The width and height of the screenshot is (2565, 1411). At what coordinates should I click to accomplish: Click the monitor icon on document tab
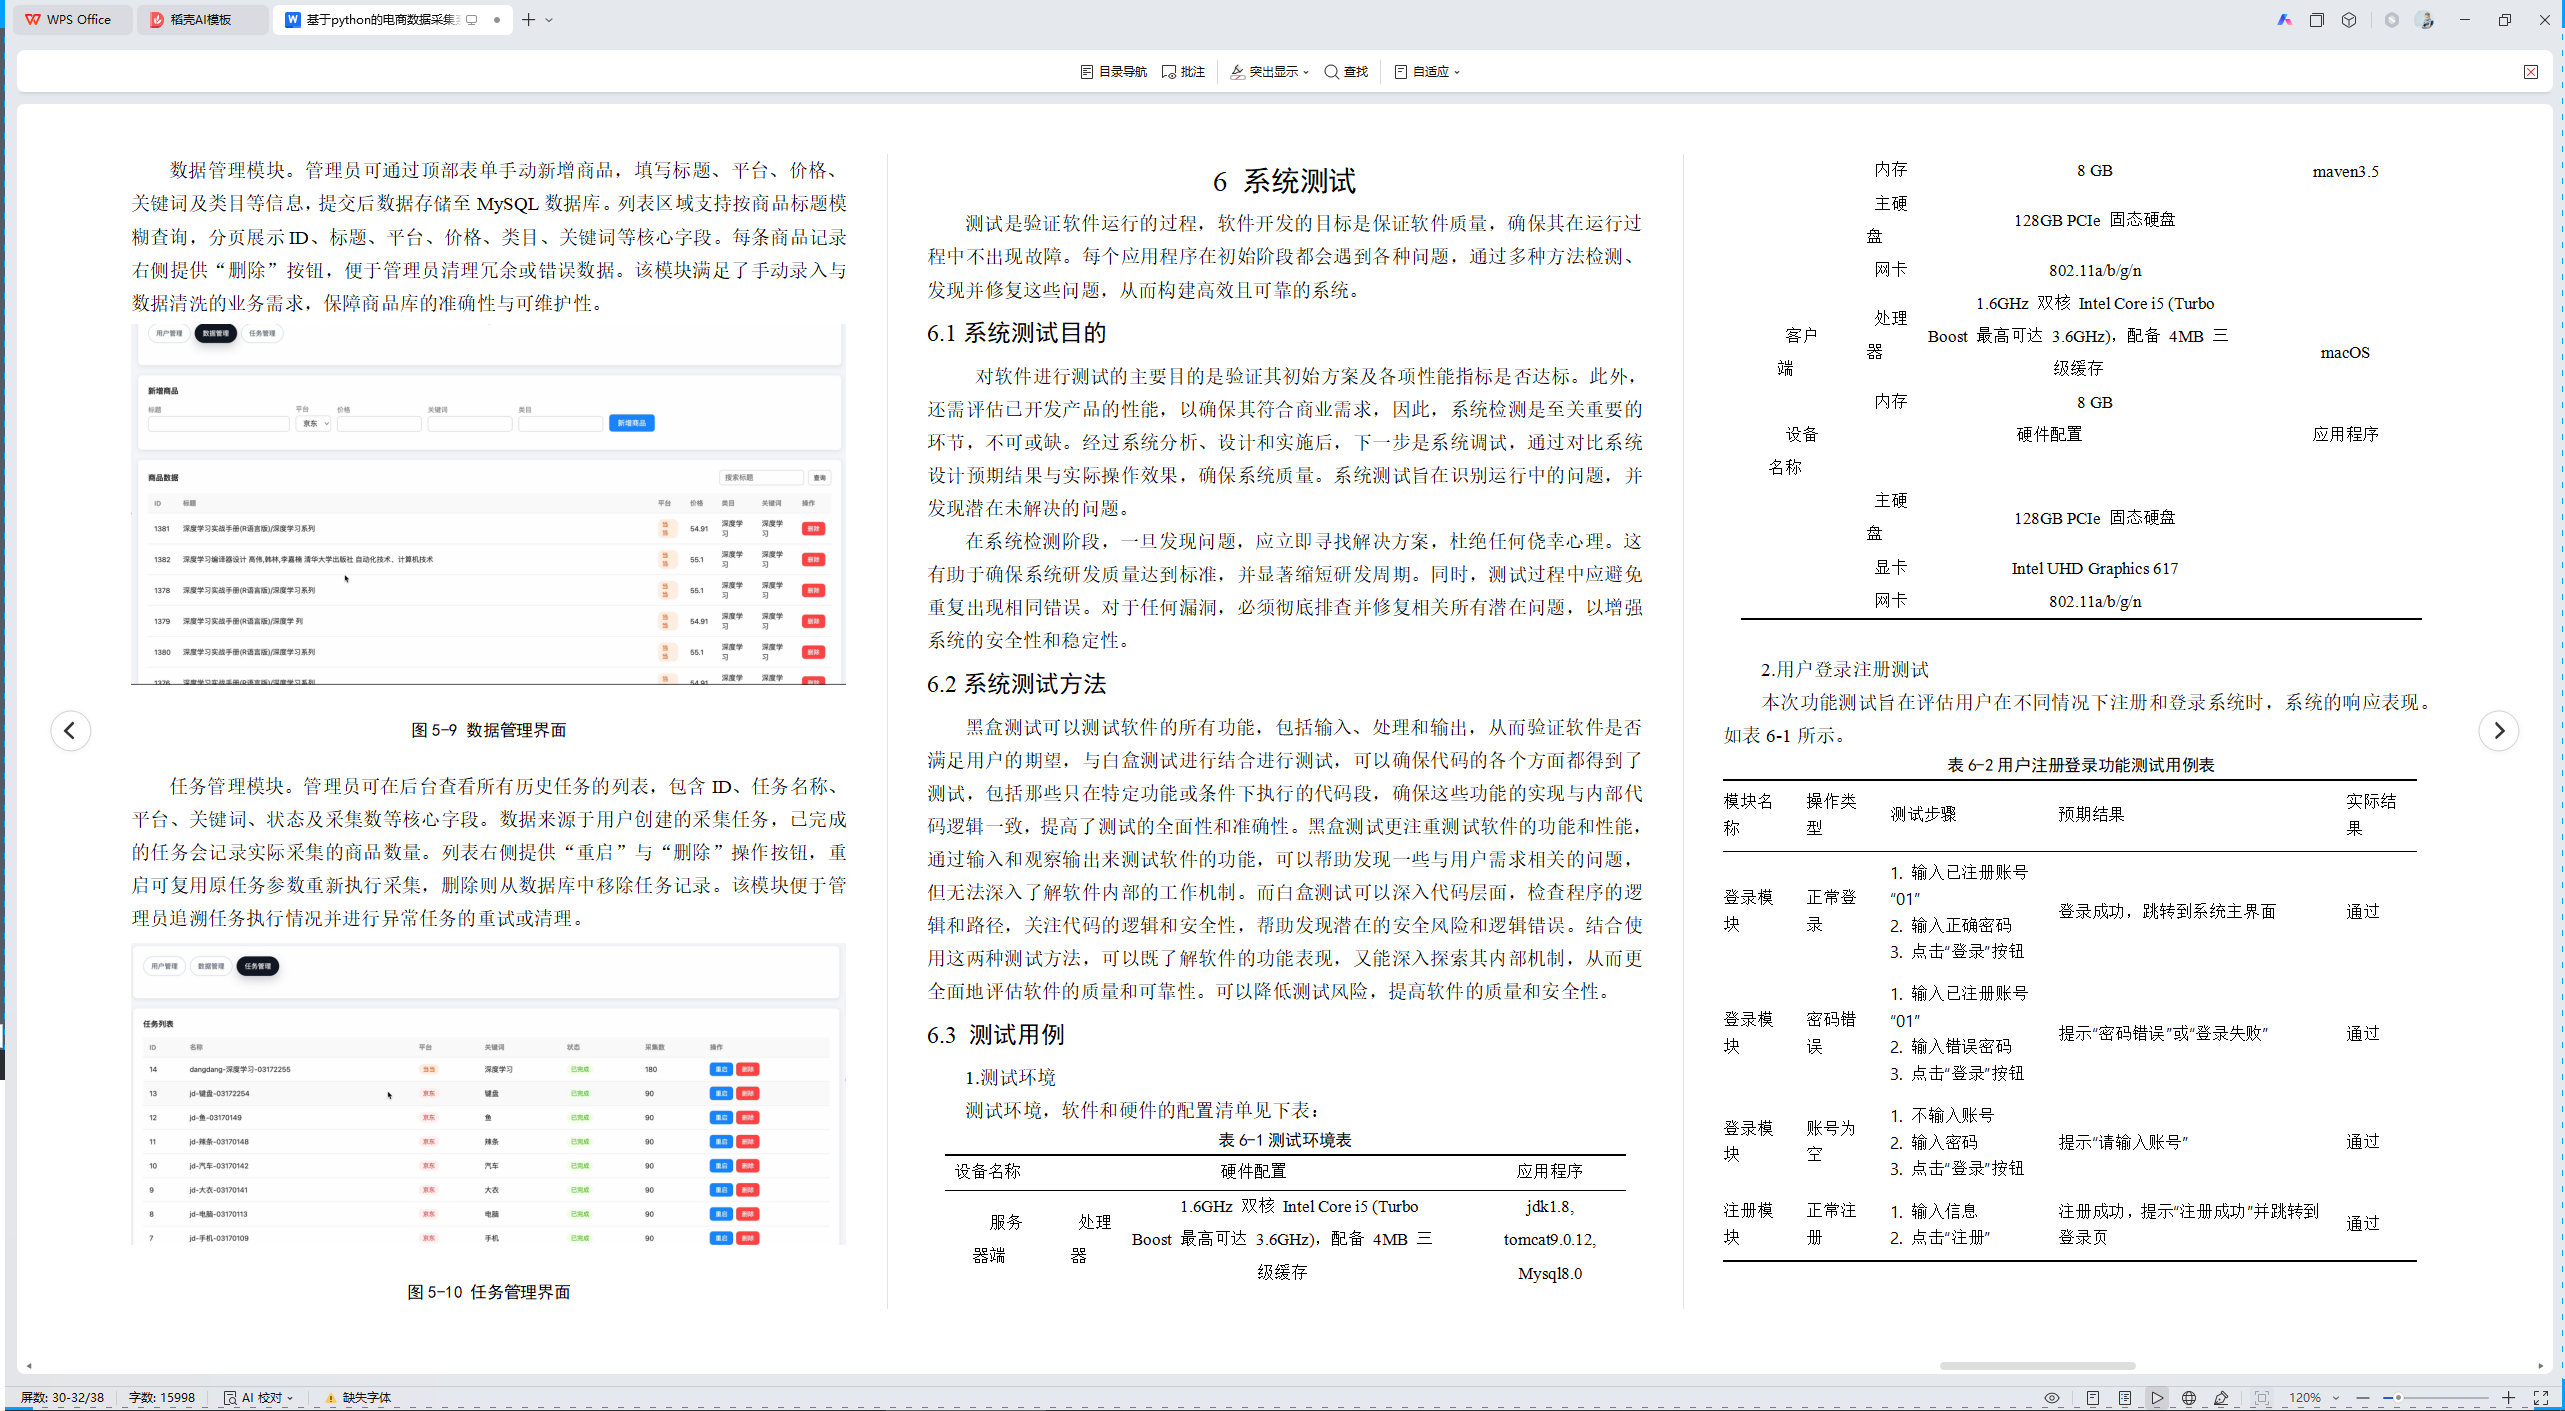coord(472,19)
